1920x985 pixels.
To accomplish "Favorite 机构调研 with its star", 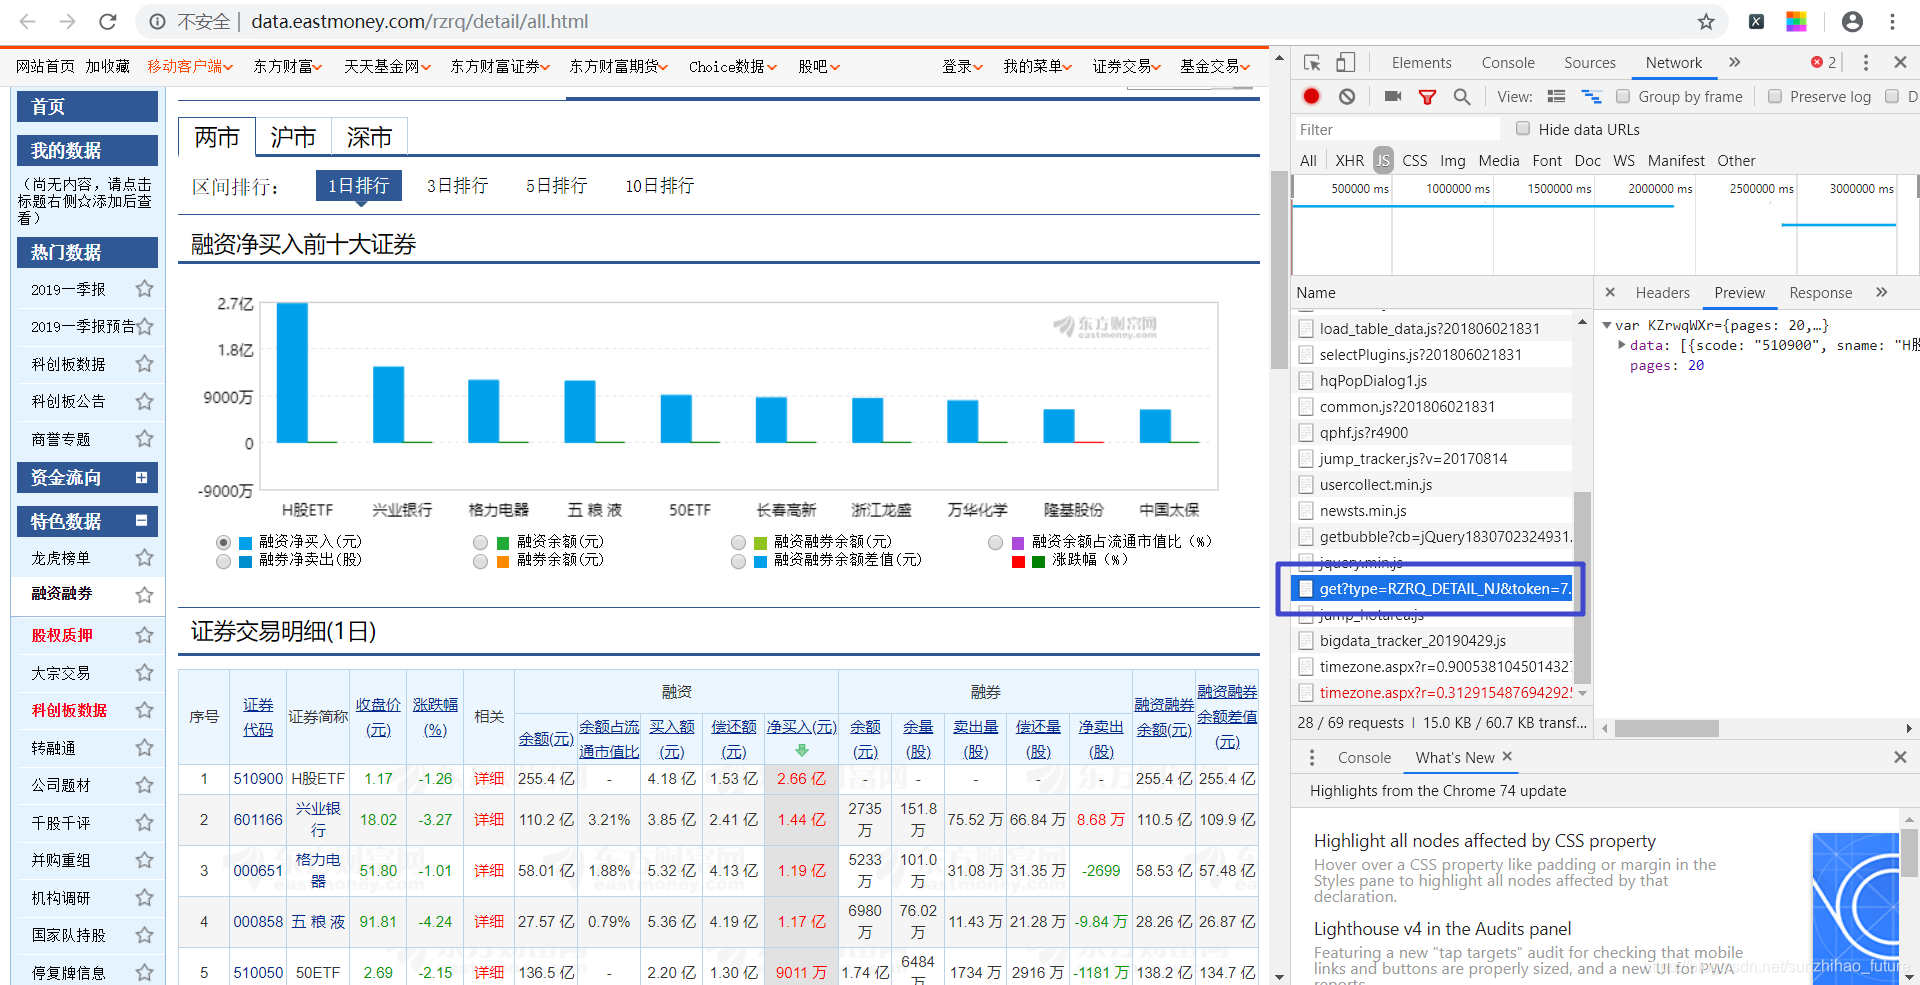I will tap(145, 898).
